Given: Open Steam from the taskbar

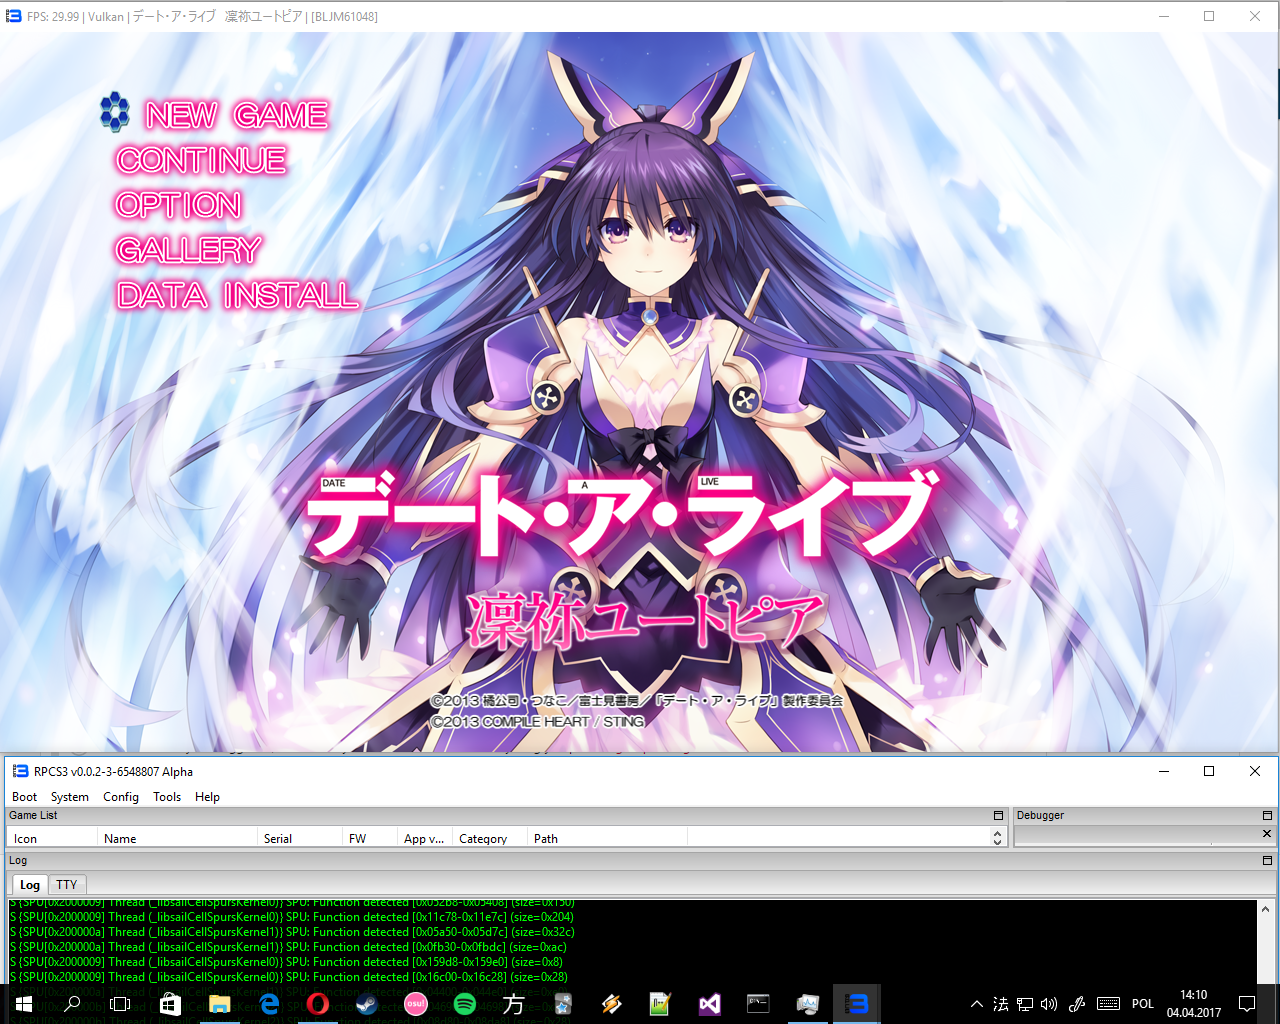Looking at the screenshot, I should click(367, 1004).
